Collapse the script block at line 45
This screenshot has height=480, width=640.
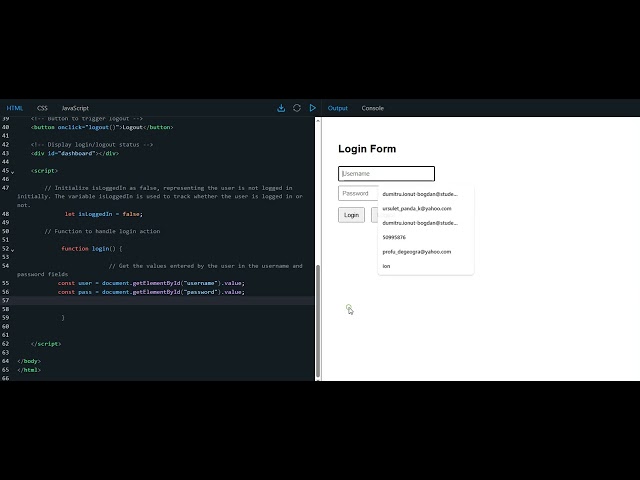[12, 172]
